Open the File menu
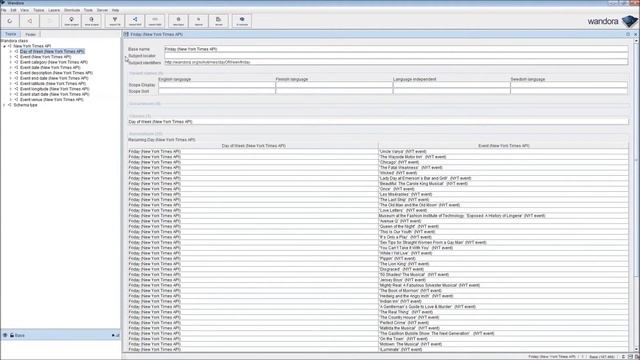Viewport: 640px width, 360px height. (4, 10)
